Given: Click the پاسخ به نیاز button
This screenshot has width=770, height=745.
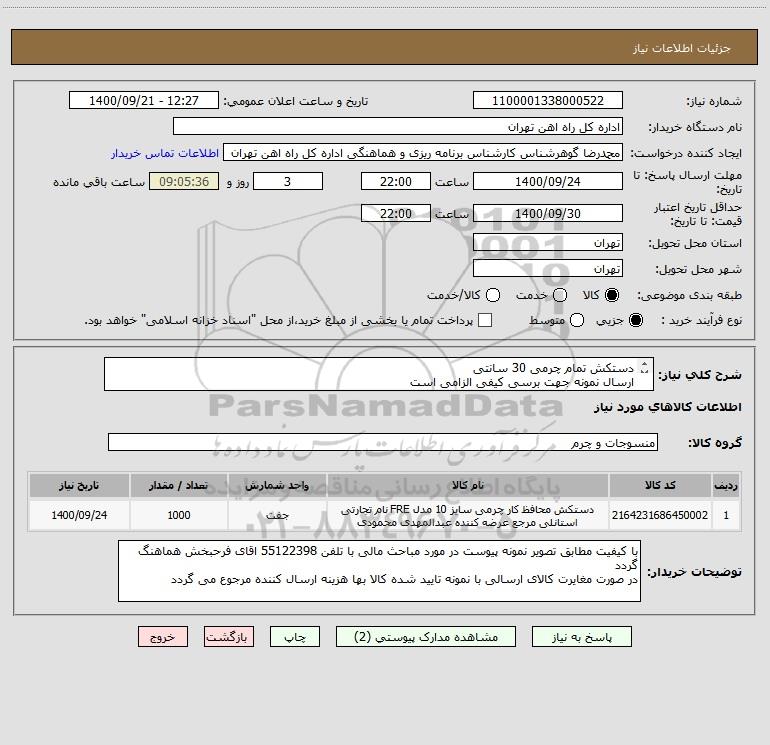Looking at the screenshot, I should (x=582, y=637).
